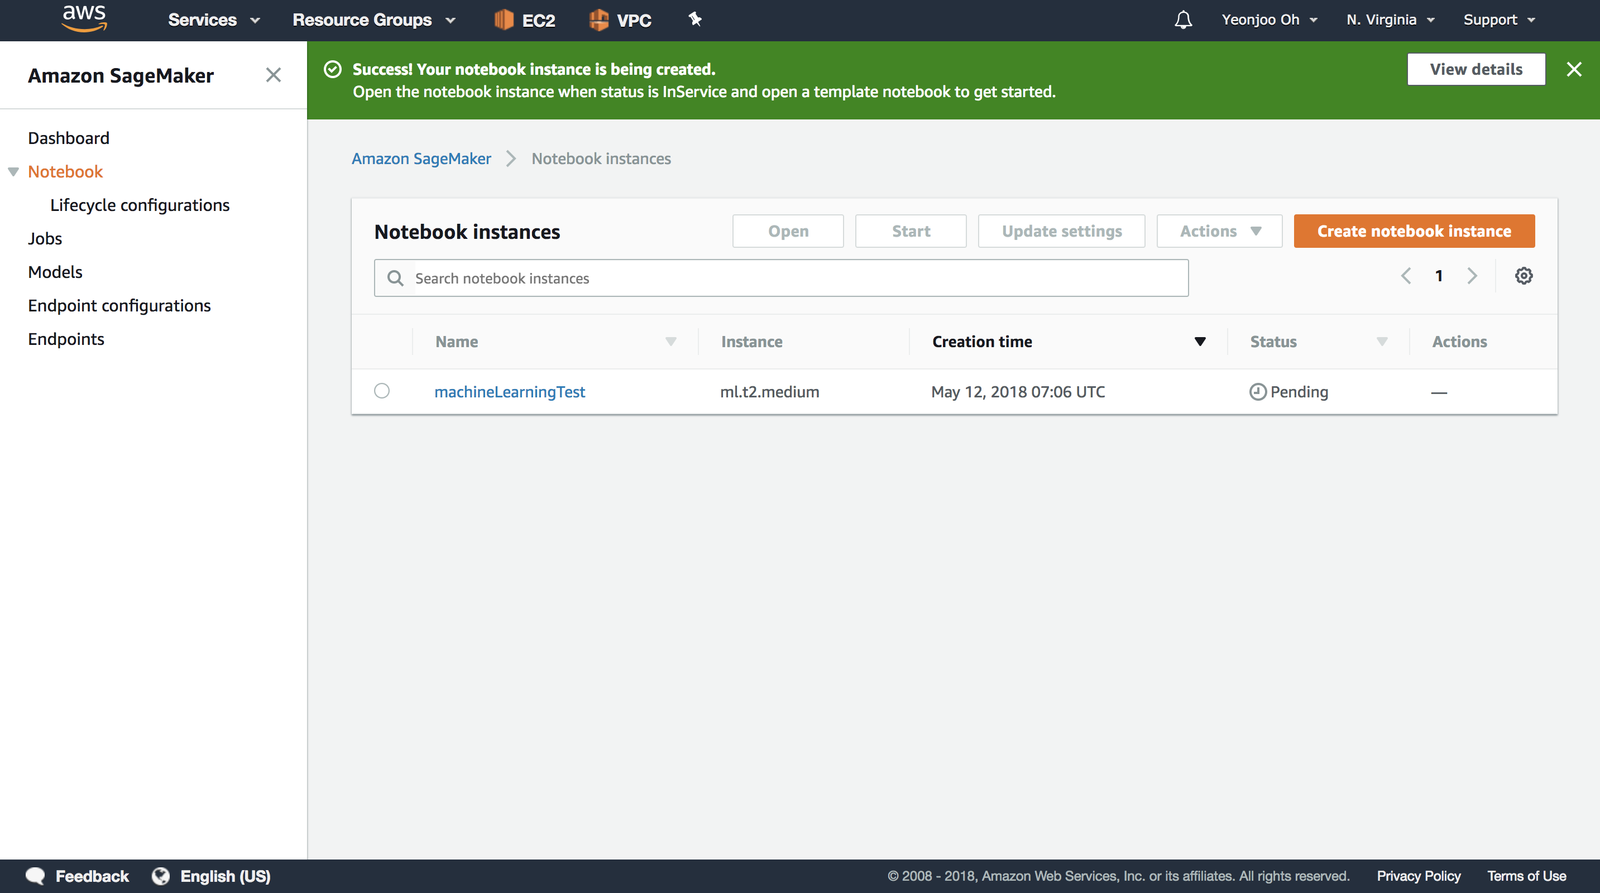Open the notifications bell
Viewport: 1600px width, 893px height.
(x=1183, y=20)
